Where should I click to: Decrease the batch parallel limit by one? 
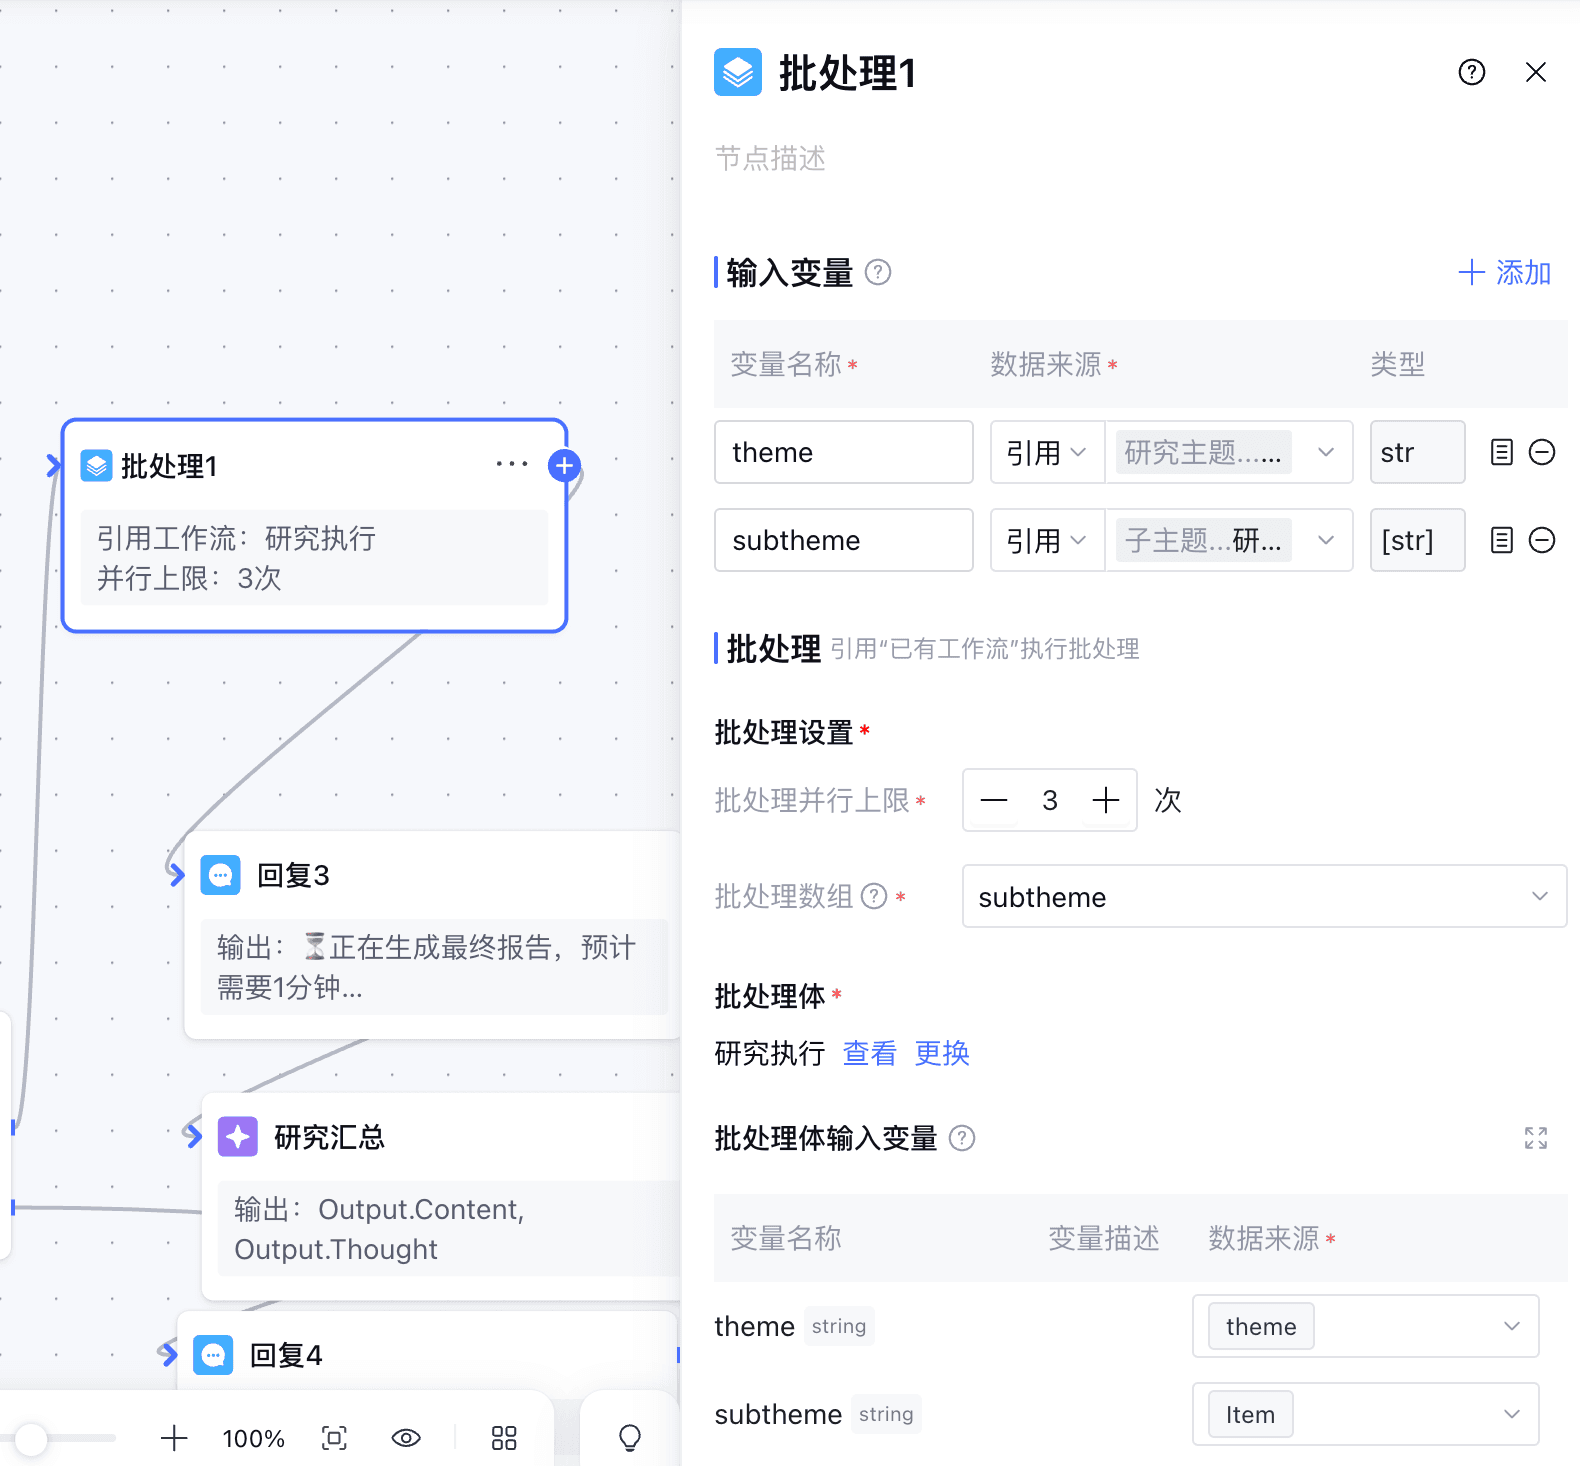point(994,800)
